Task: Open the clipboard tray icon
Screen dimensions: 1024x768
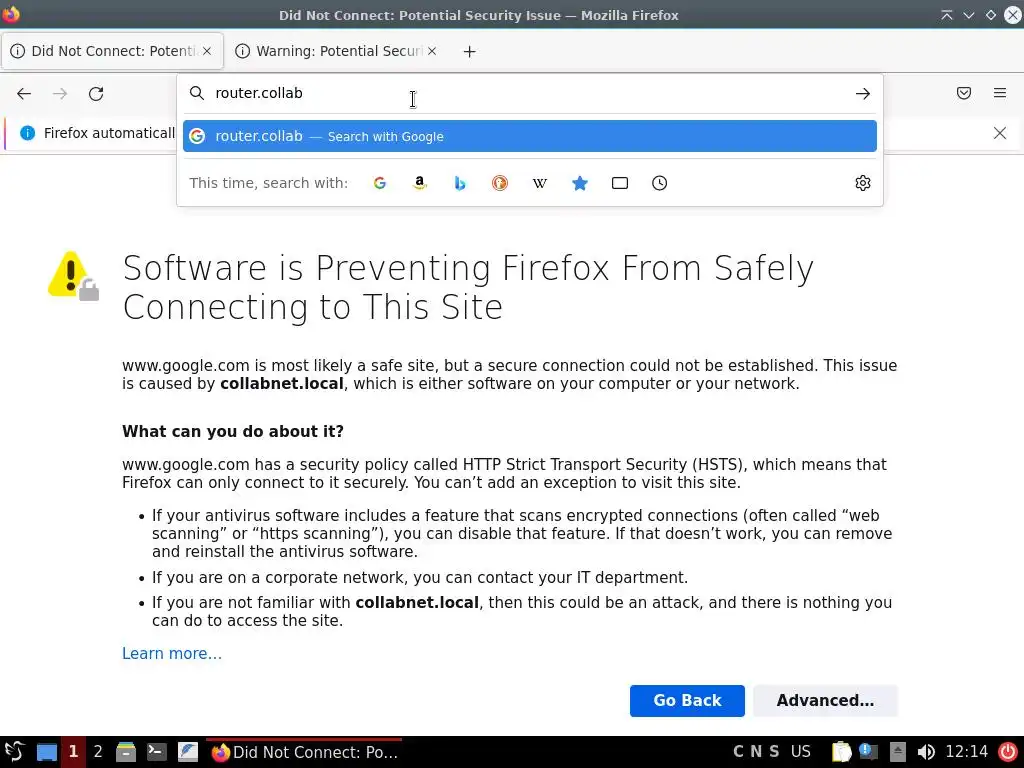Action: click(842, 752)
